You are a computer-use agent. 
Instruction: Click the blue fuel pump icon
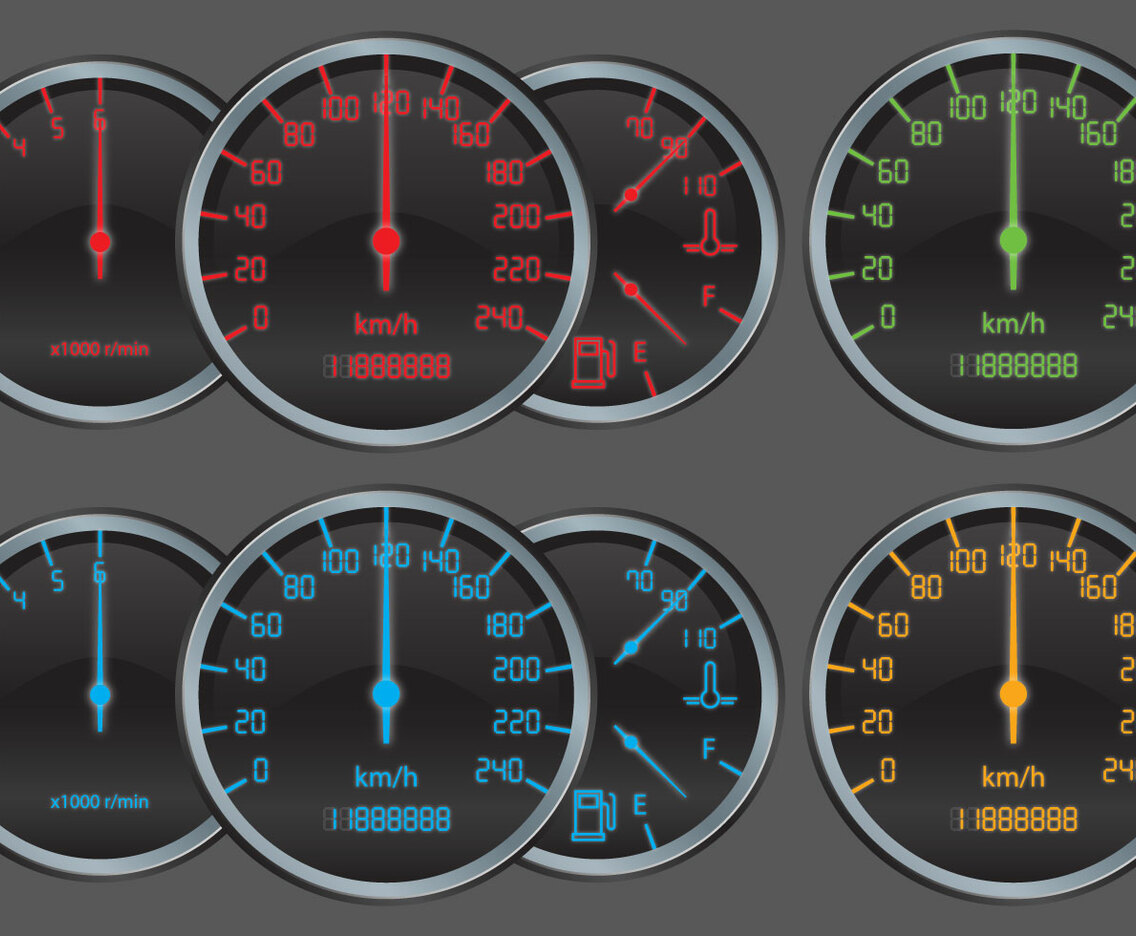(x=591, y=815)
